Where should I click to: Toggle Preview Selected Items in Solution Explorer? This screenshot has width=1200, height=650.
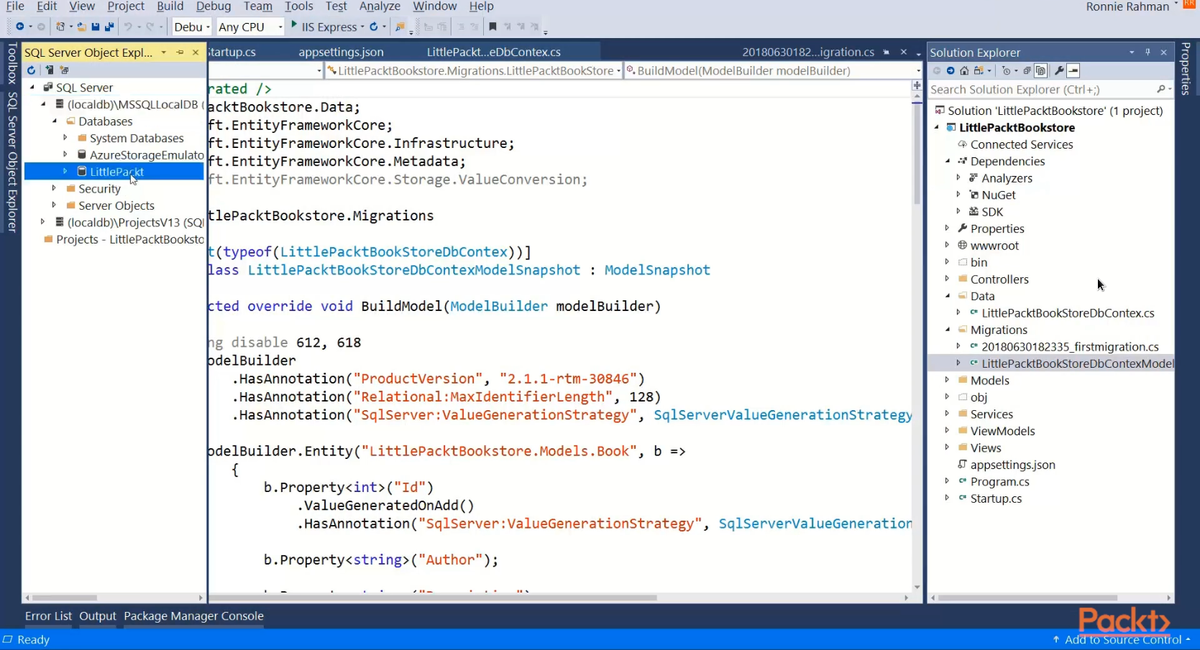point(1073,71)
